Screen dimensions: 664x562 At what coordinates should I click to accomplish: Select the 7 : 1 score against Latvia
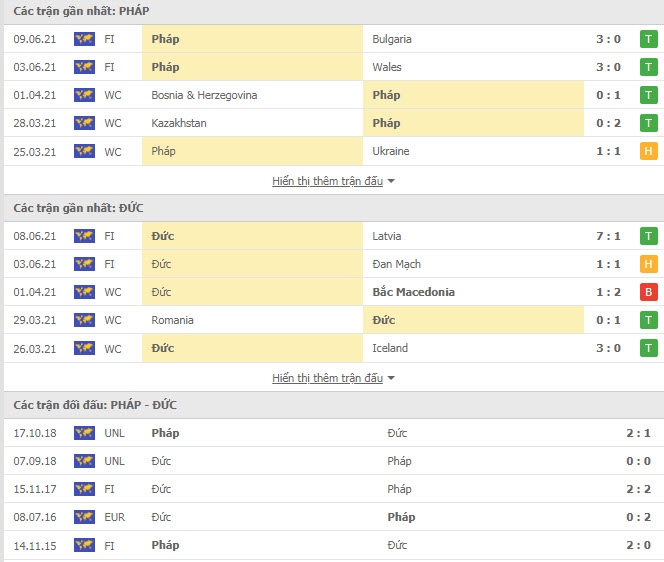608,236
